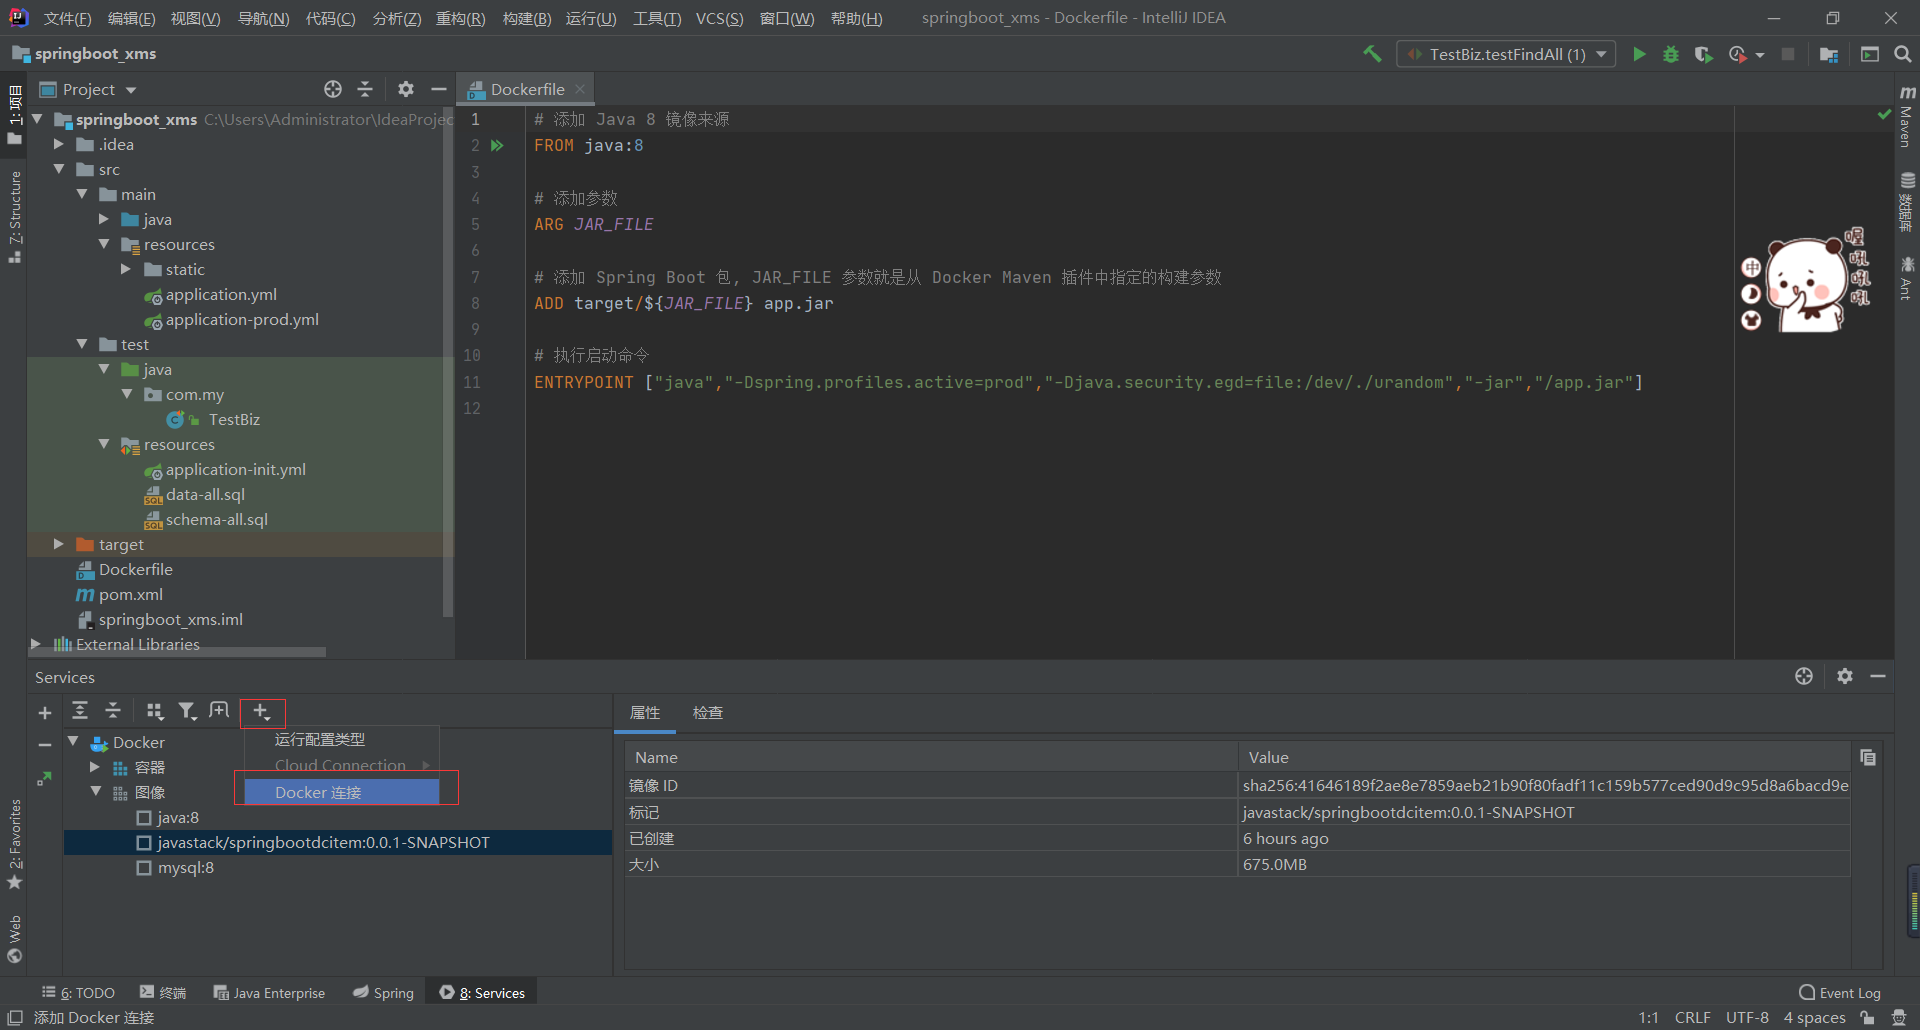Switch to the 检查 tab

(708, 713)
